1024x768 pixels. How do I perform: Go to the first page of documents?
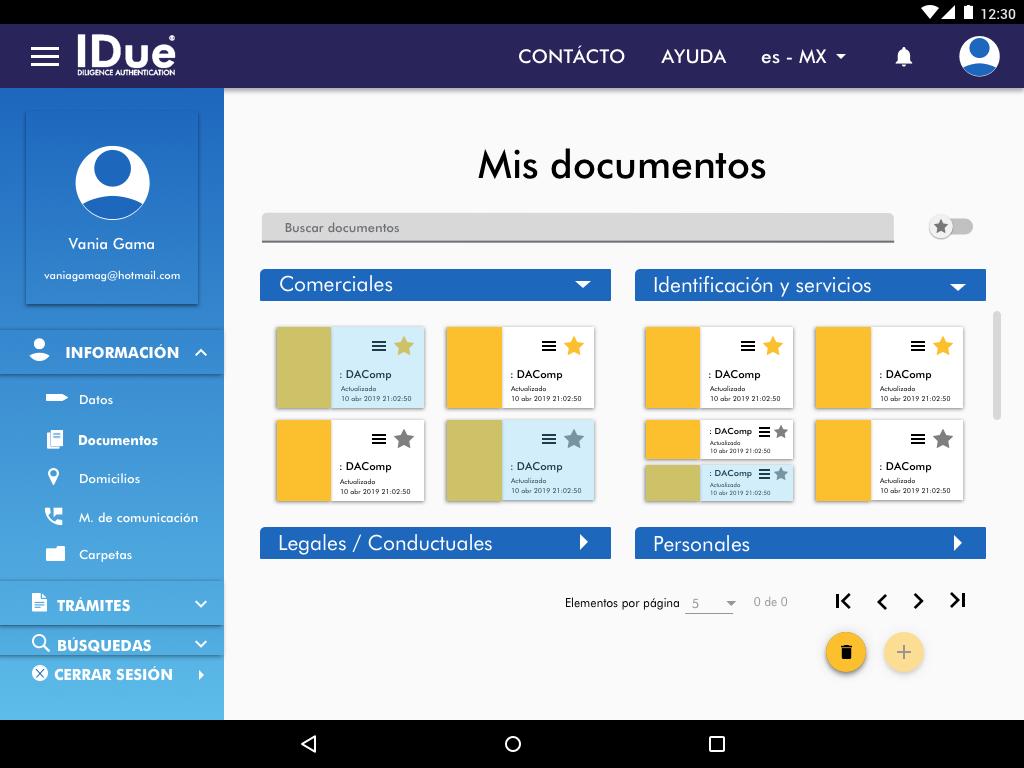843,601
